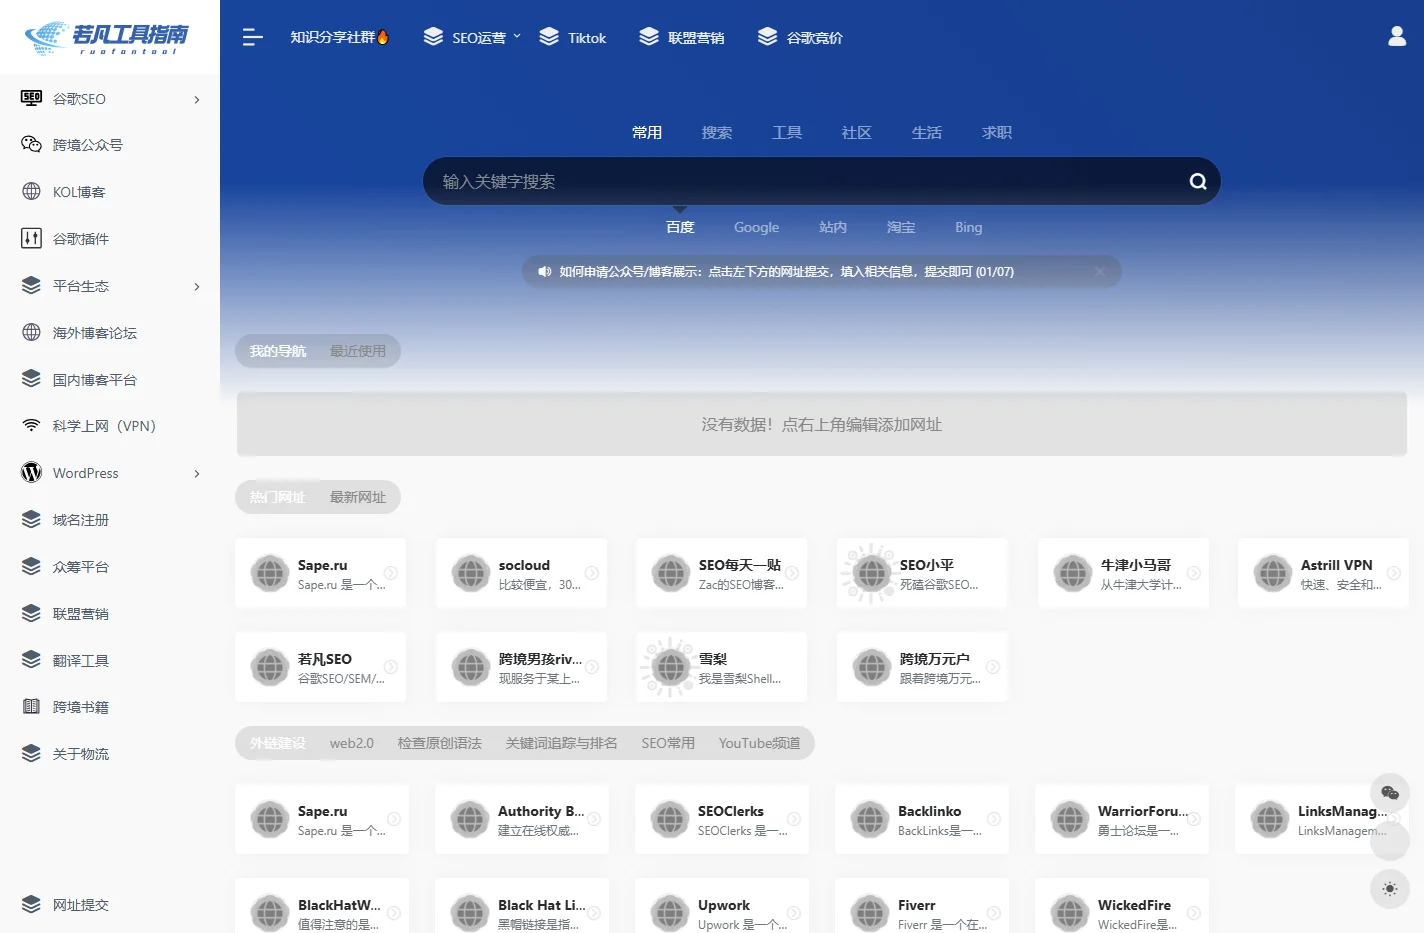The width and height of the screenshot is (1424, 933).
Task: Click the arrow icon on Backlinko card
Action: [994, 819]
